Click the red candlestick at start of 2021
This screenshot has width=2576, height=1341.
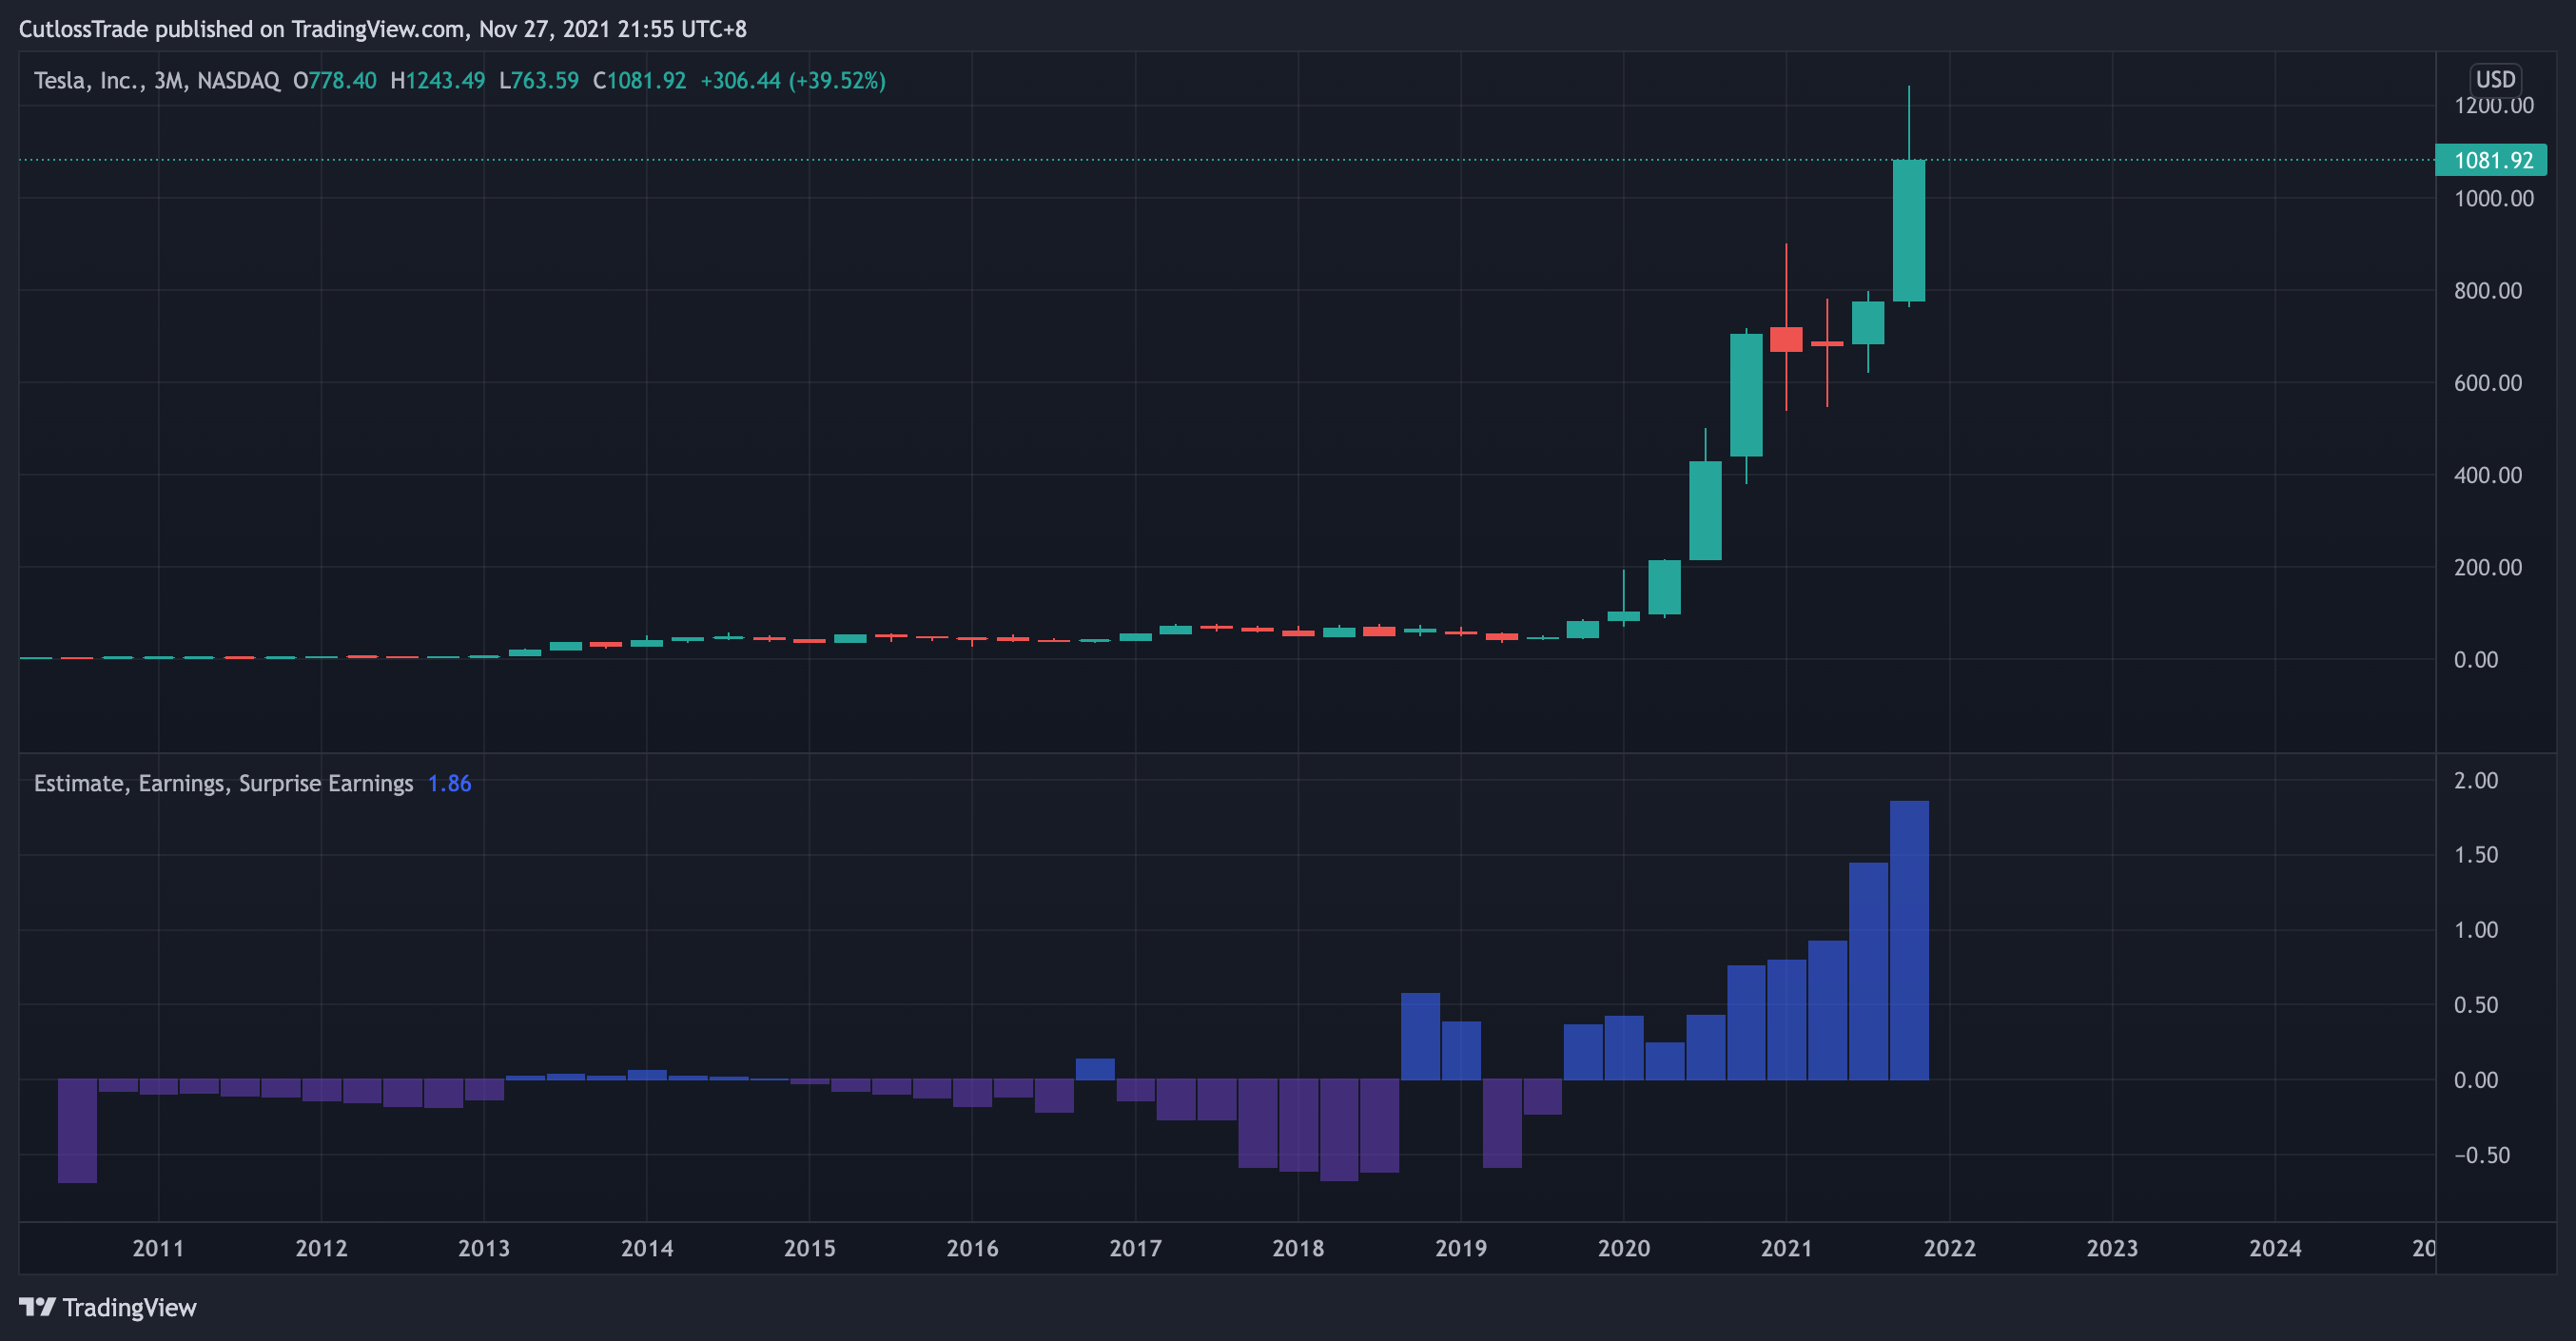(1786, 339)
